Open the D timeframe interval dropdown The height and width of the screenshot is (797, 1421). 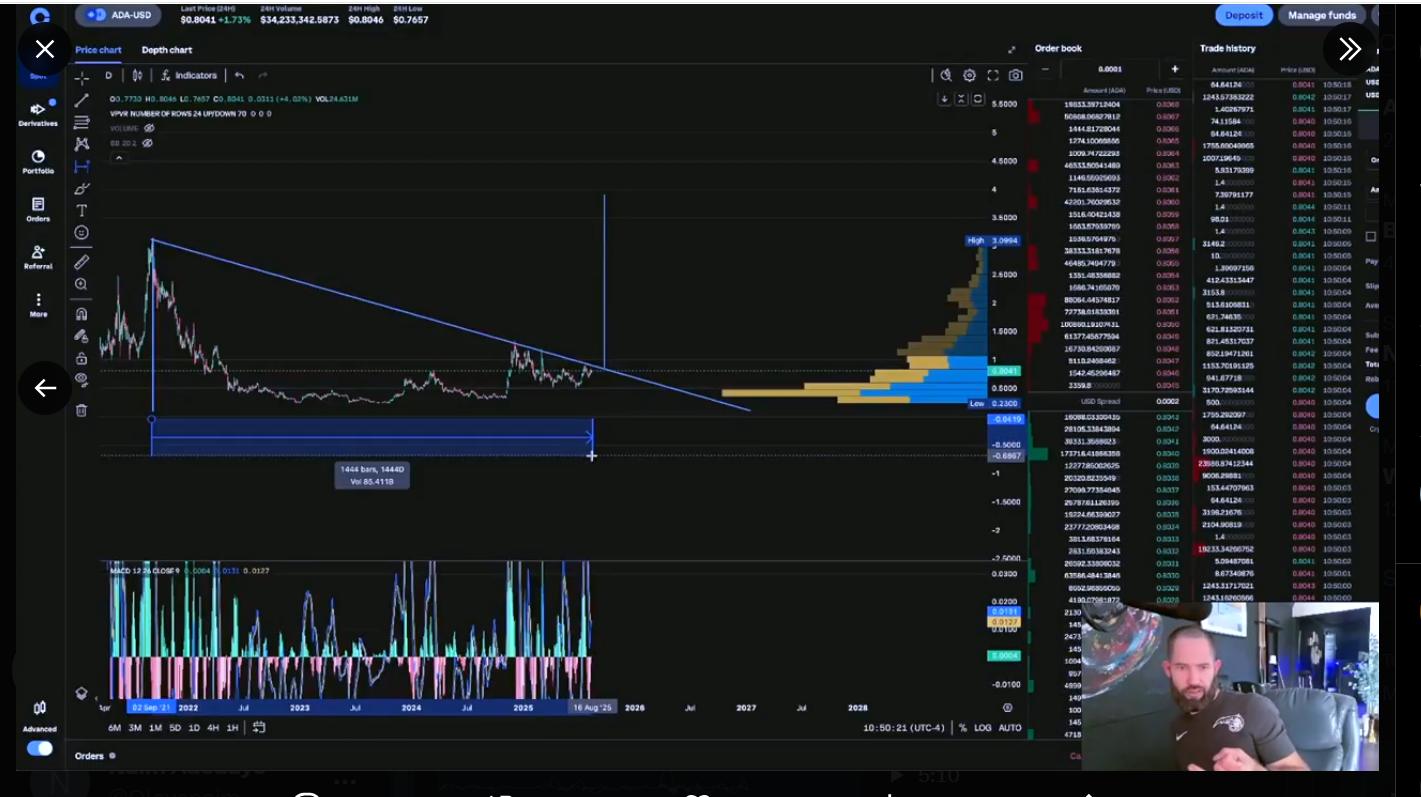(x=108, y=75)
